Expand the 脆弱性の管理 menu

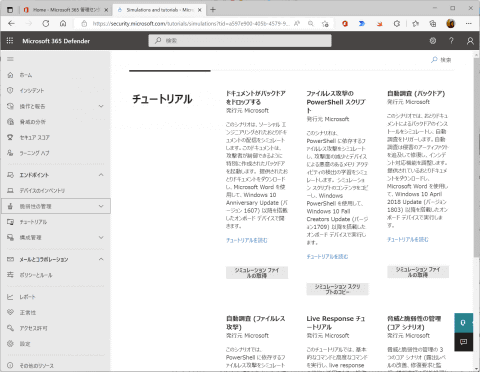[x=101, y=206]
